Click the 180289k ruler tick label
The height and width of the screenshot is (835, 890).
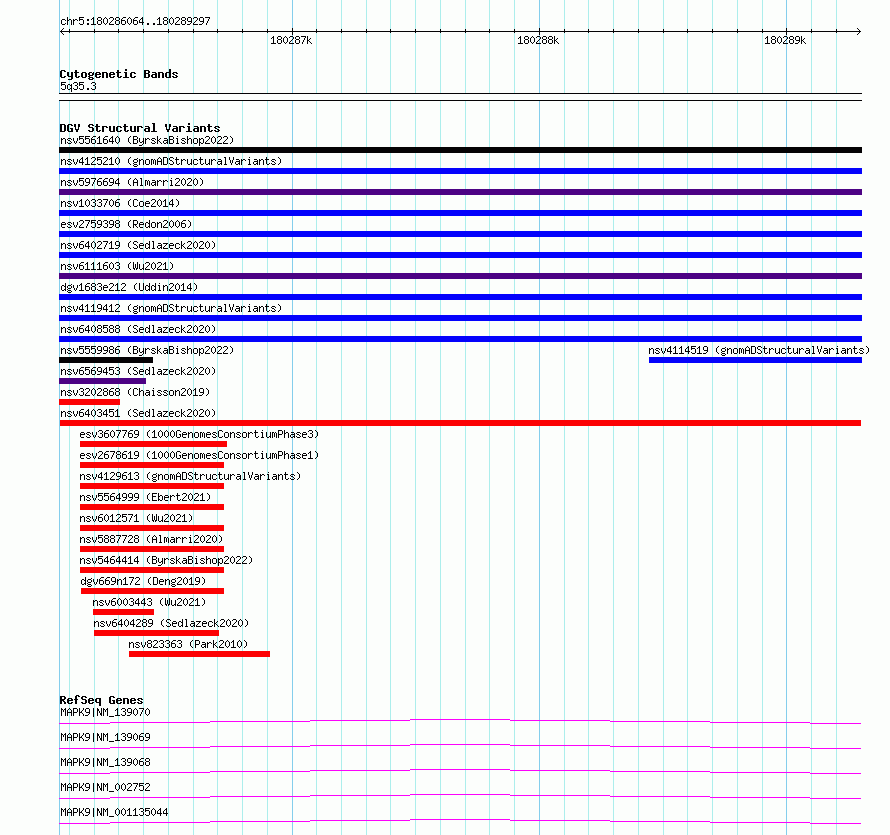(784, 40)
